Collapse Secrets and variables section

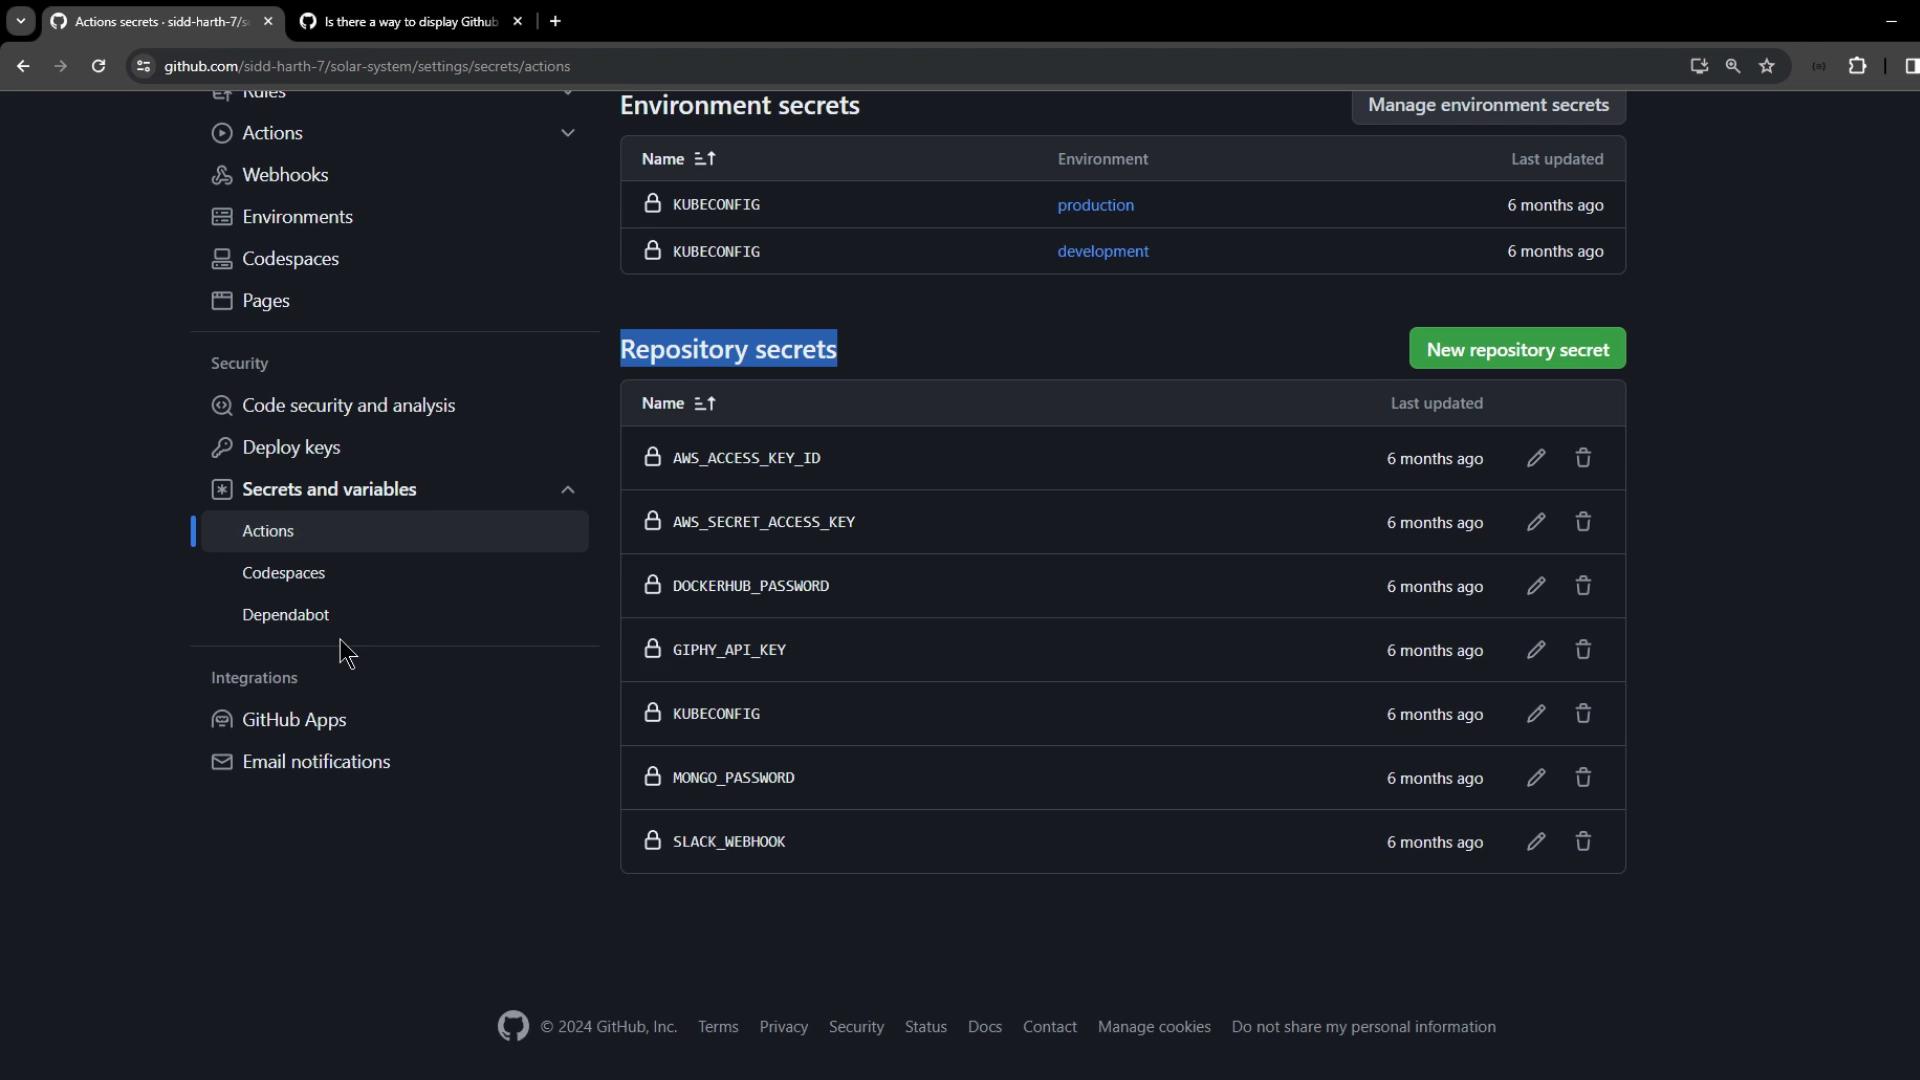pos(567,490)
